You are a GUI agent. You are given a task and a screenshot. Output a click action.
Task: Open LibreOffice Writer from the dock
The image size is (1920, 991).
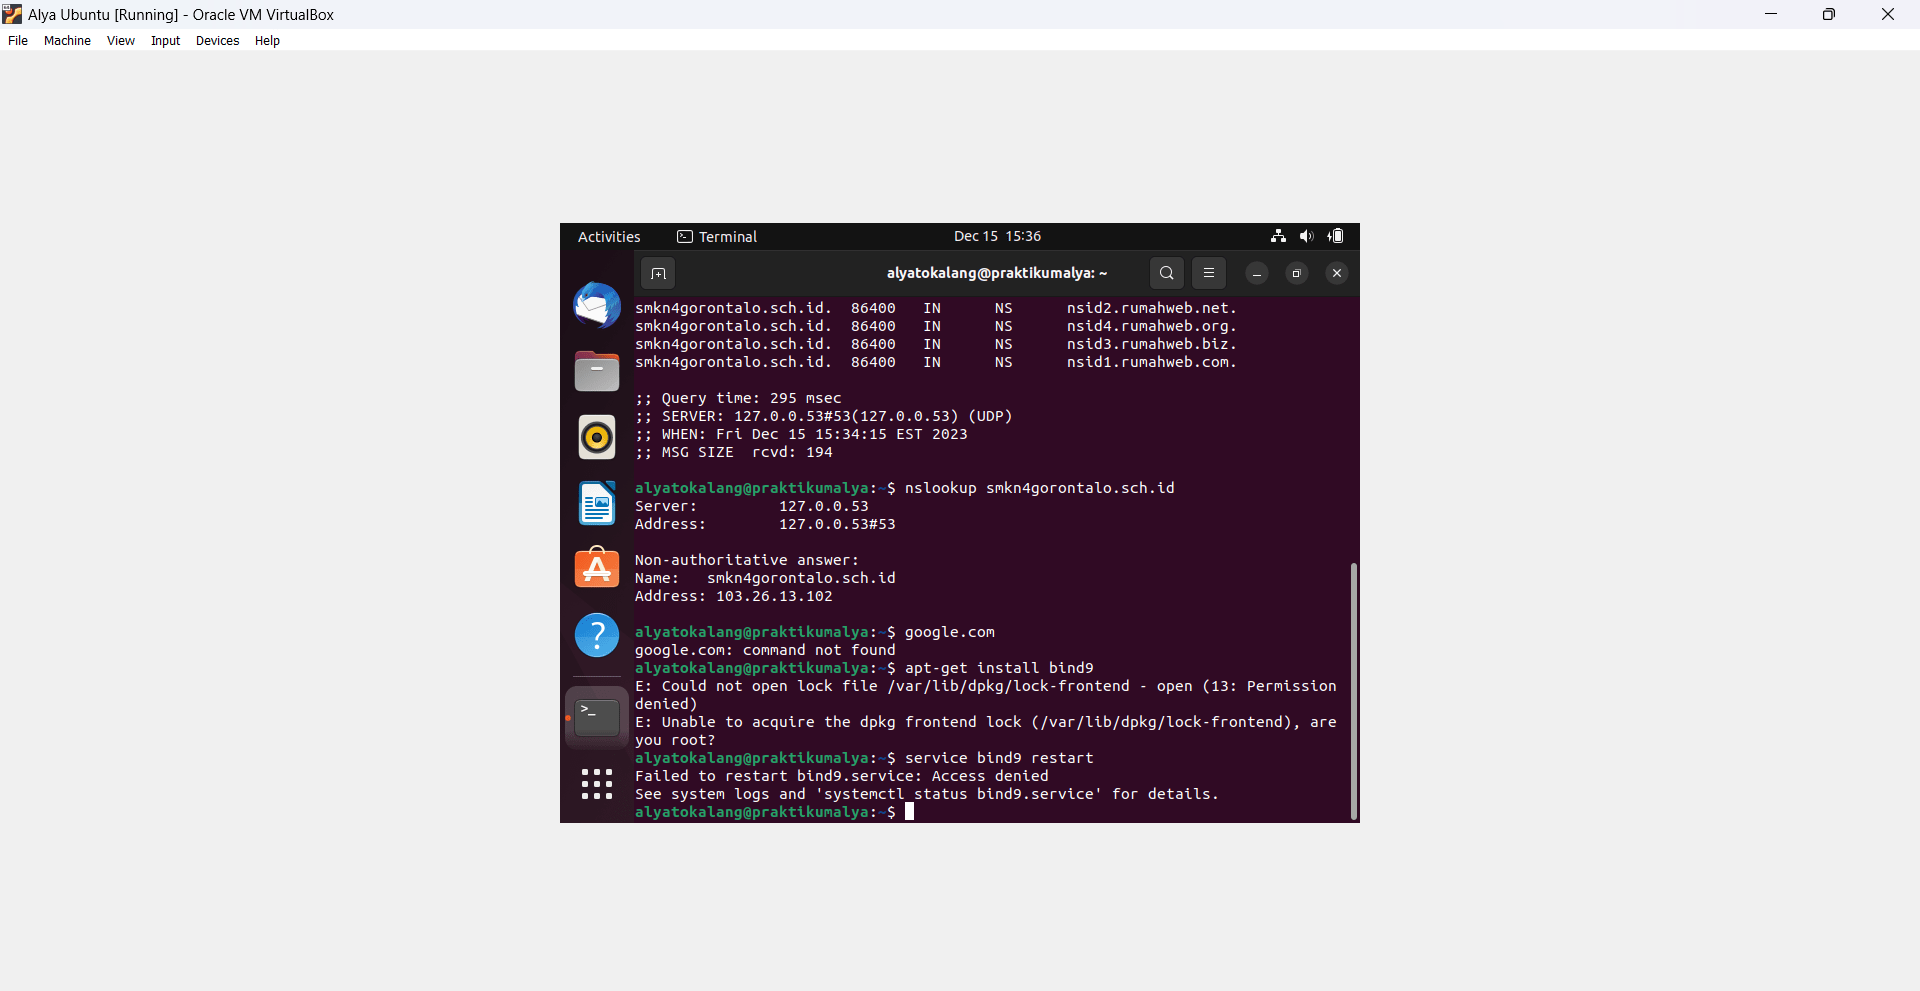(x=597, y=503)
